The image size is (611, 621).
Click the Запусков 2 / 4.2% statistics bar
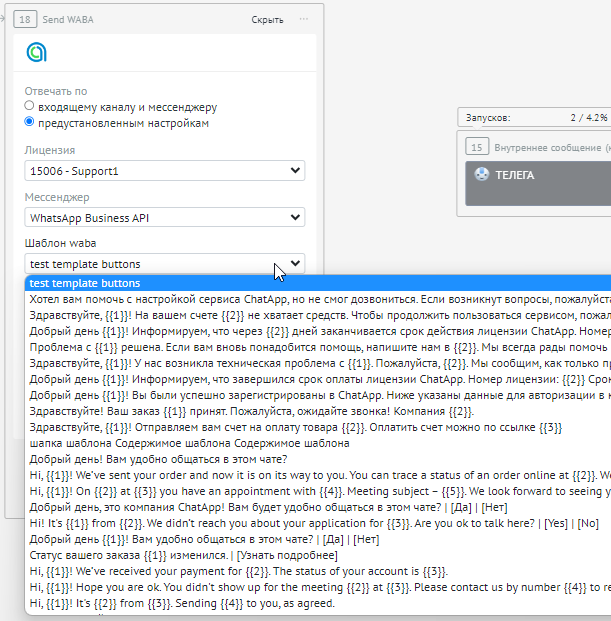535,117
